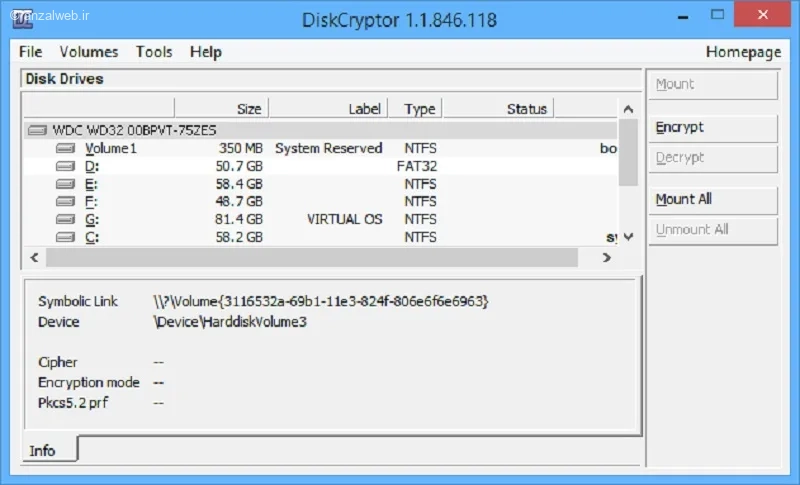The image size is (800, 485).
Task: Select the F: volume name
Action: [91, 201]
